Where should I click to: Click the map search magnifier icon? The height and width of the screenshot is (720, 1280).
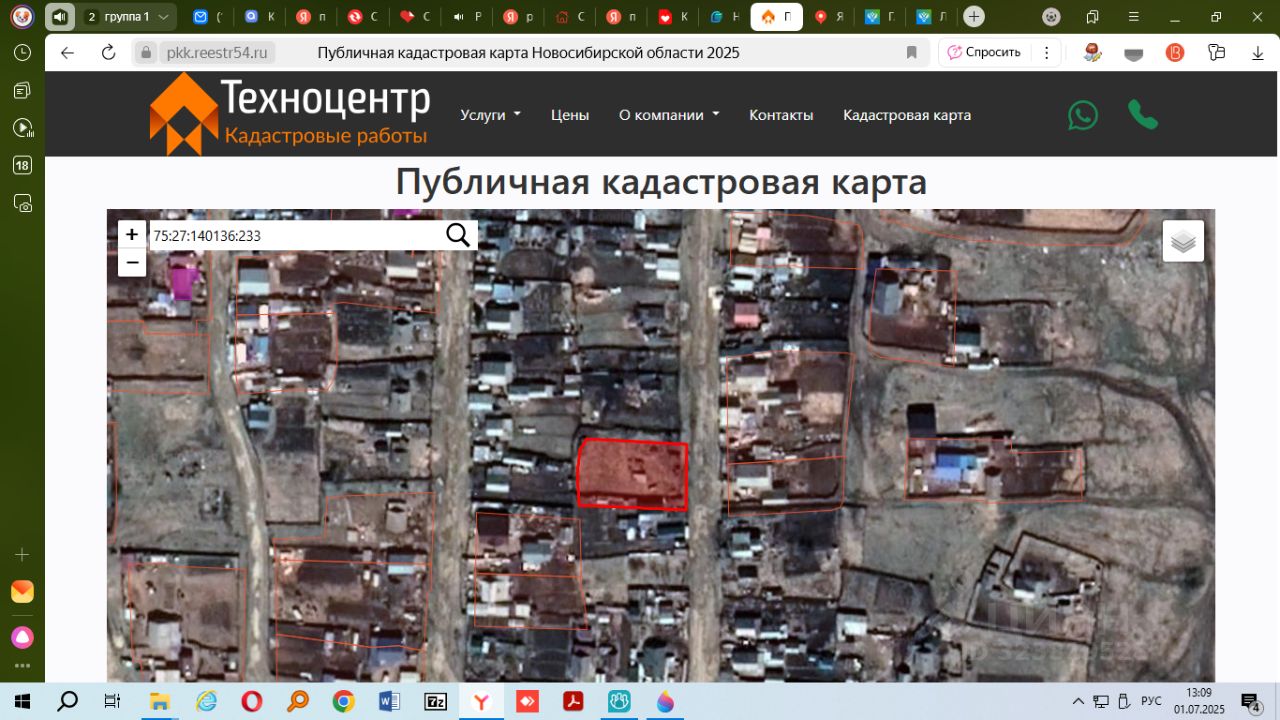pyautogui.click(x=457, y=235)
